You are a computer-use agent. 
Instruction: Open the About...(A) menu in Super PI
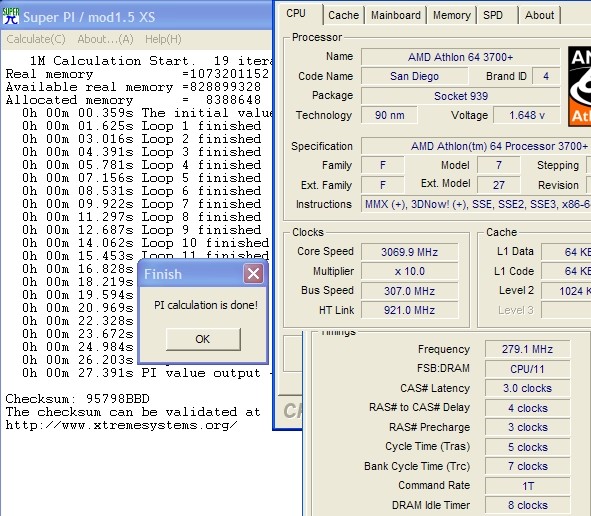pyautogui.click(x=106, y=39)
